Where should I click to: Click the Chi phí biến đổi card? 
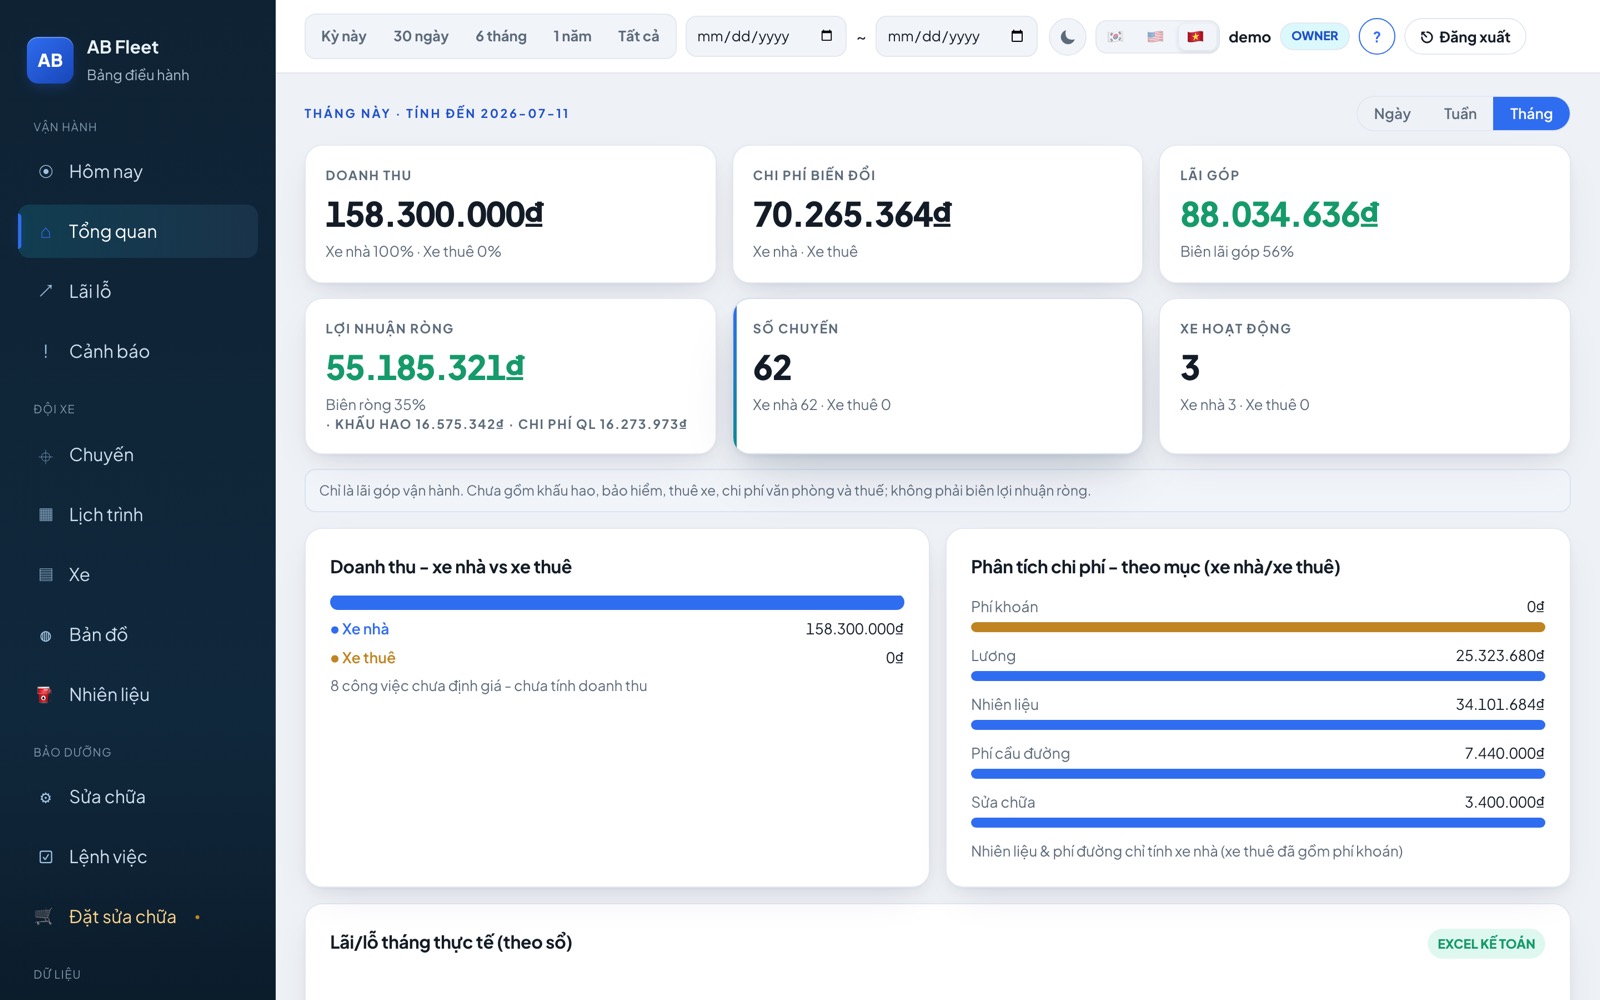click(938, 214)
